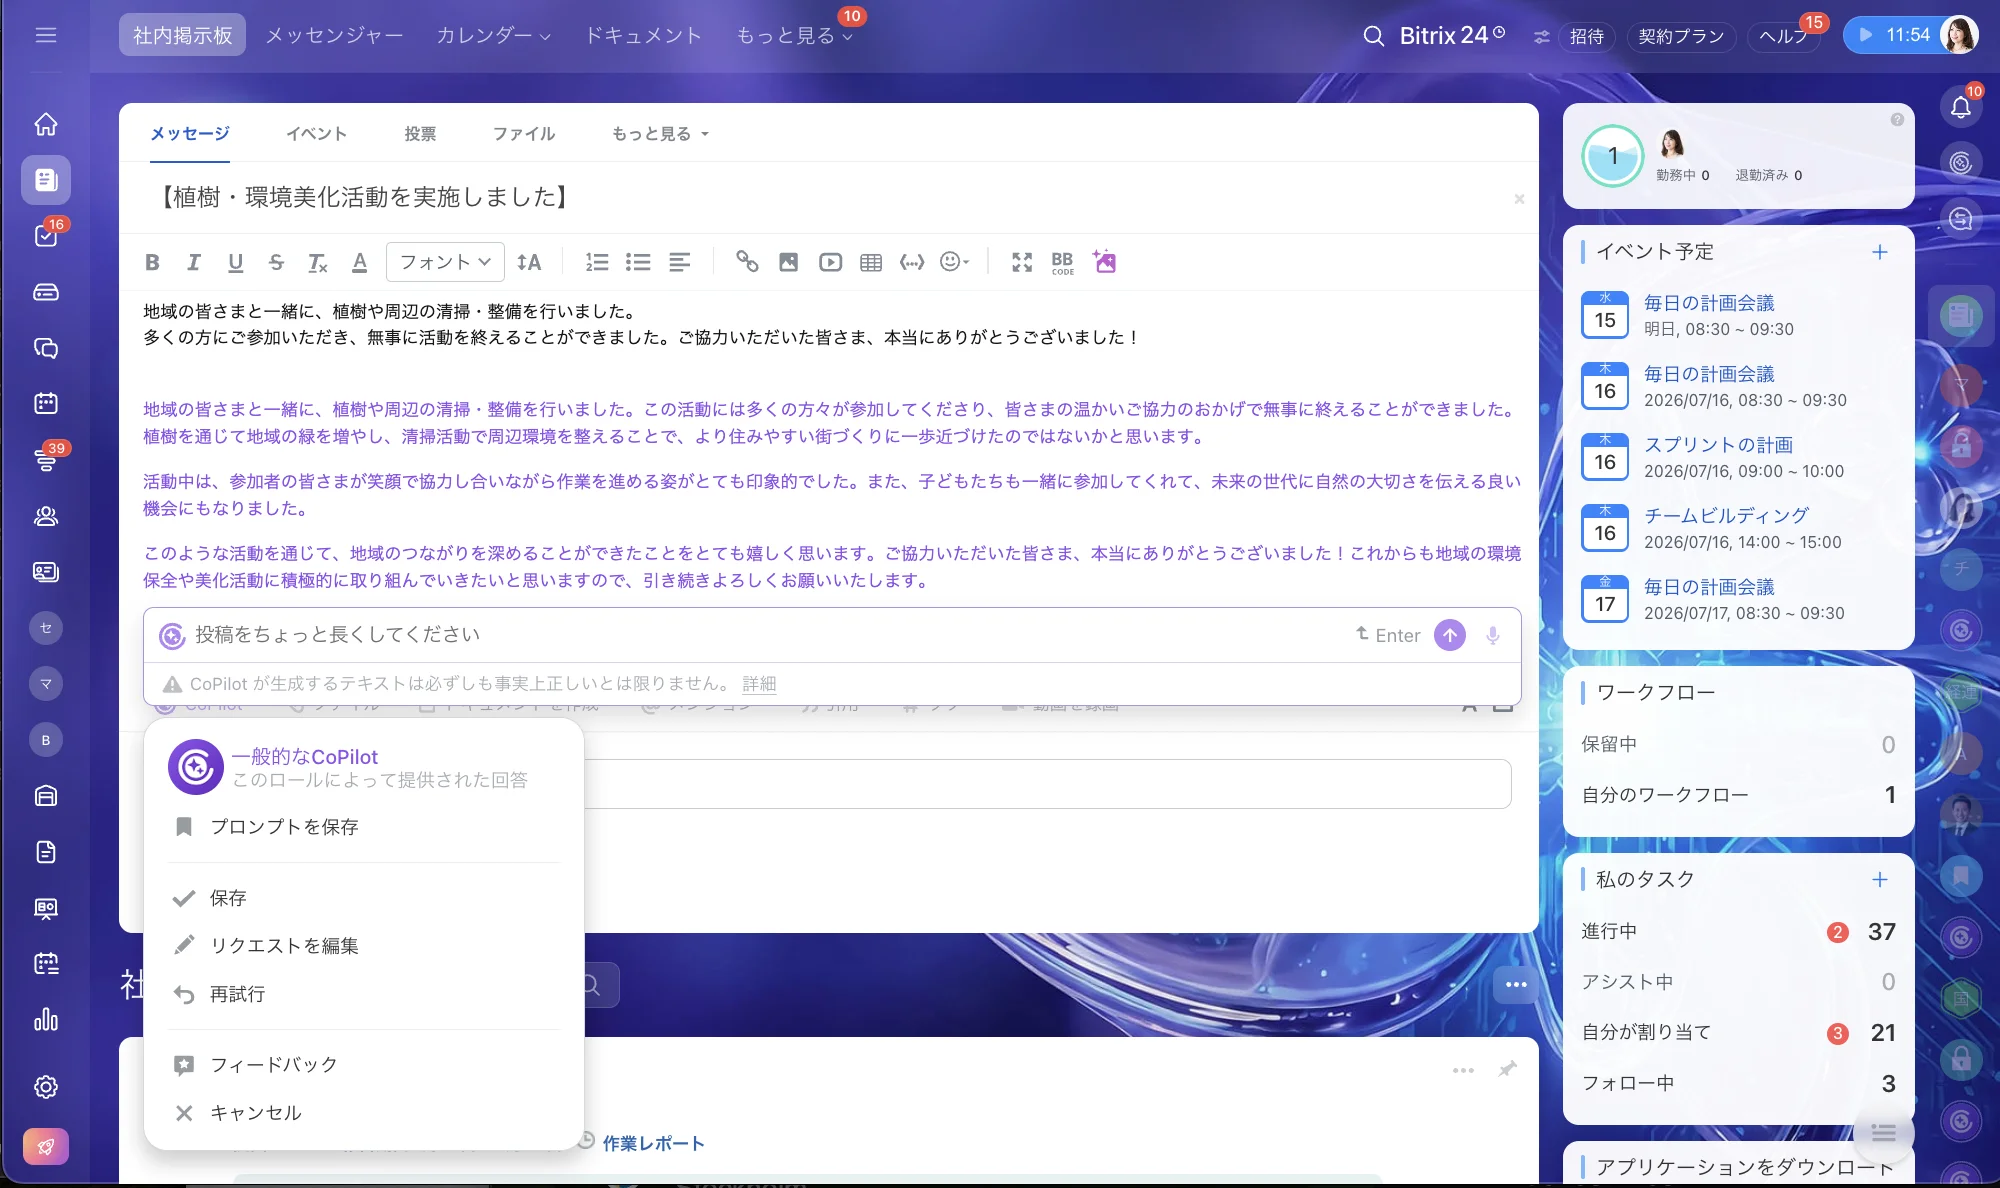Insert a numbered list
The image size is (2000, 1188).
coord(597,262)
